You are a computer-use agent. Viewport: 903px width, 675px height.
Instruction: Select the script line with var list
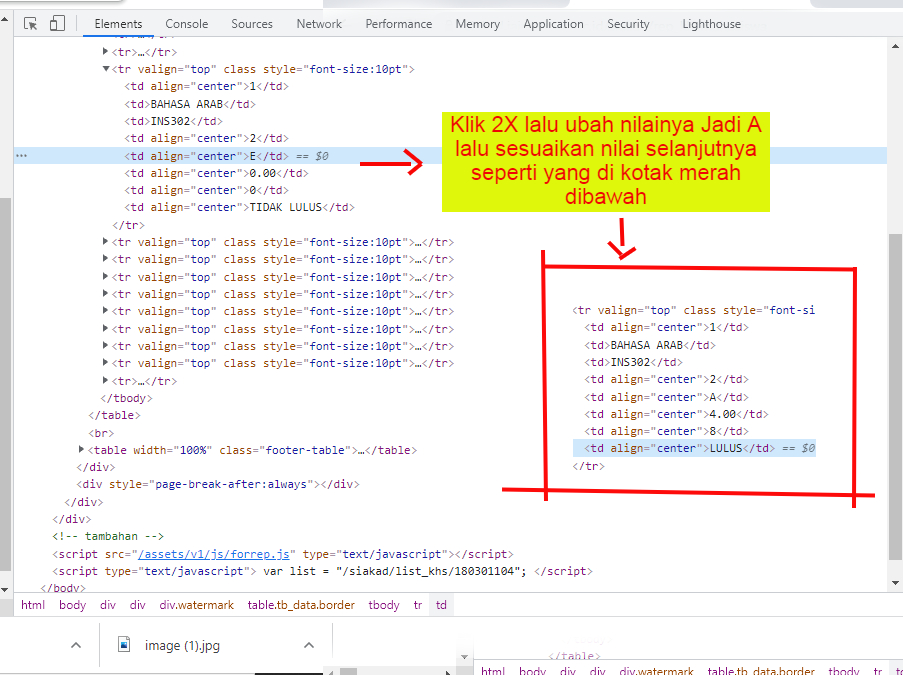[x=322, y=571]
